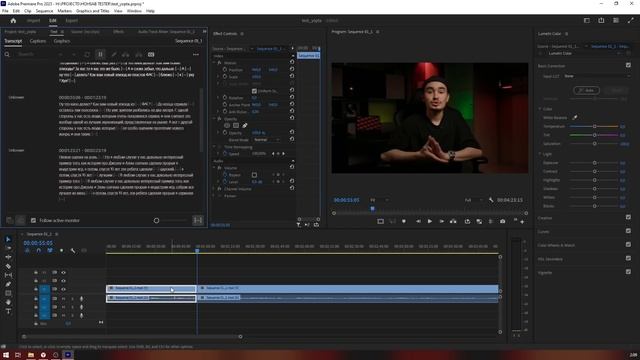Add a marker in the Program monitor
The image size is (640, 360).
404,221
